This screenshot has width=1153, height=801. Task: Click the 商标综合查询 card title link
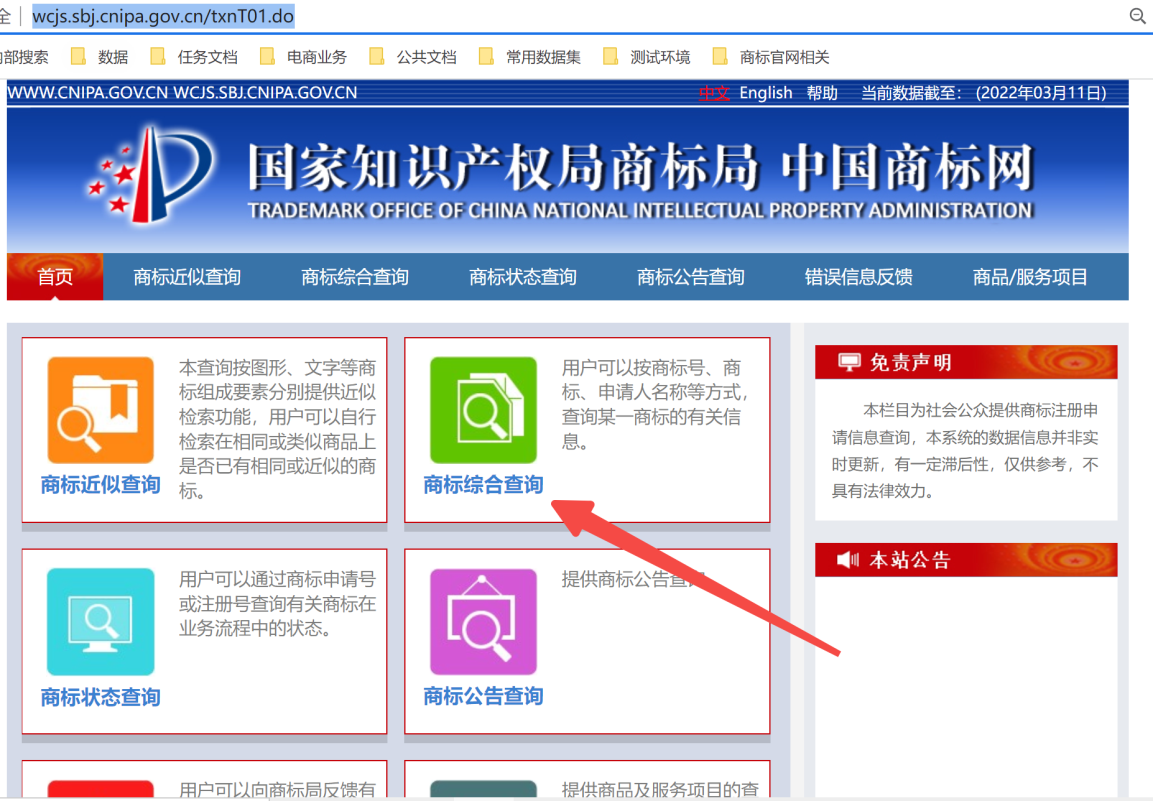pyautogui.click(x=483, y=485)
